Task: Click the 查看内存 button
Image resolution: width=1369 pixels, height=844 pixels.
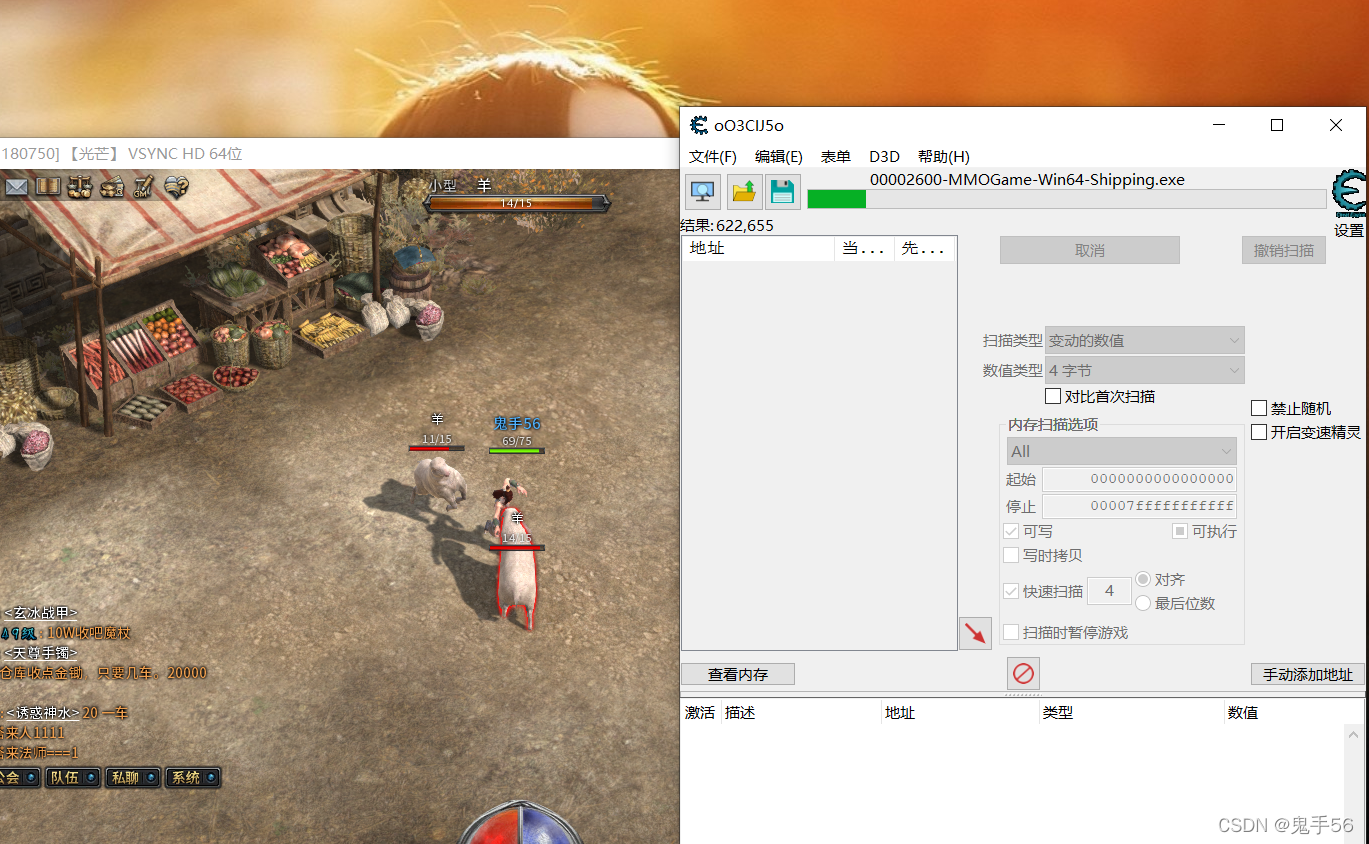Action: [x=738, y=674]
